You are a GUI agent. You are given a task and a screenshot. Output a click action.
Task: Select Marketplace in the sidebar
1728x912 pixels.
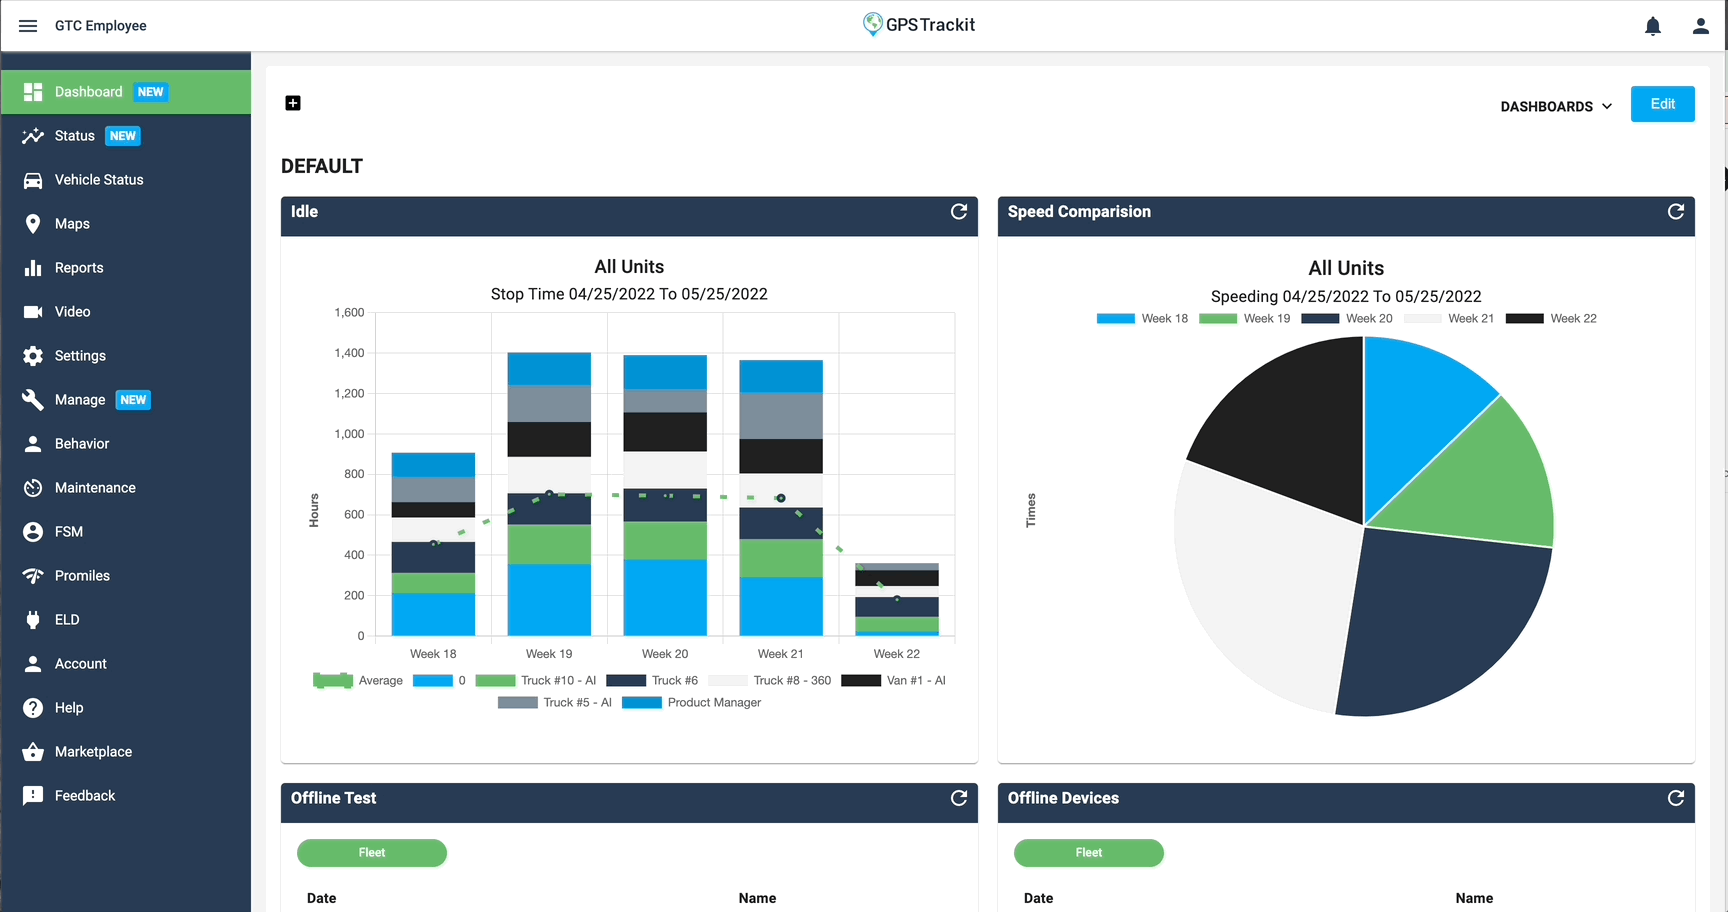tap(125, 752)
